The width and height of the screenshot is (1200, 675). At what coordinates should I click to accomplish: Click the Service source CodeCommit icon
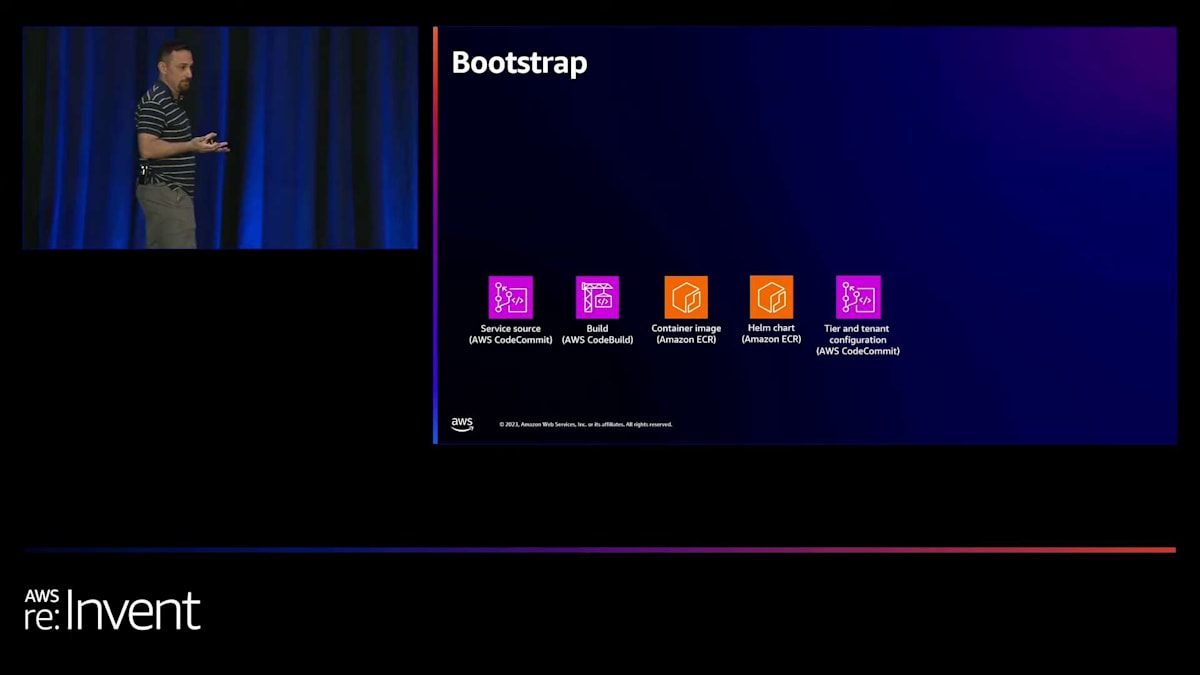tap(510, 297)
